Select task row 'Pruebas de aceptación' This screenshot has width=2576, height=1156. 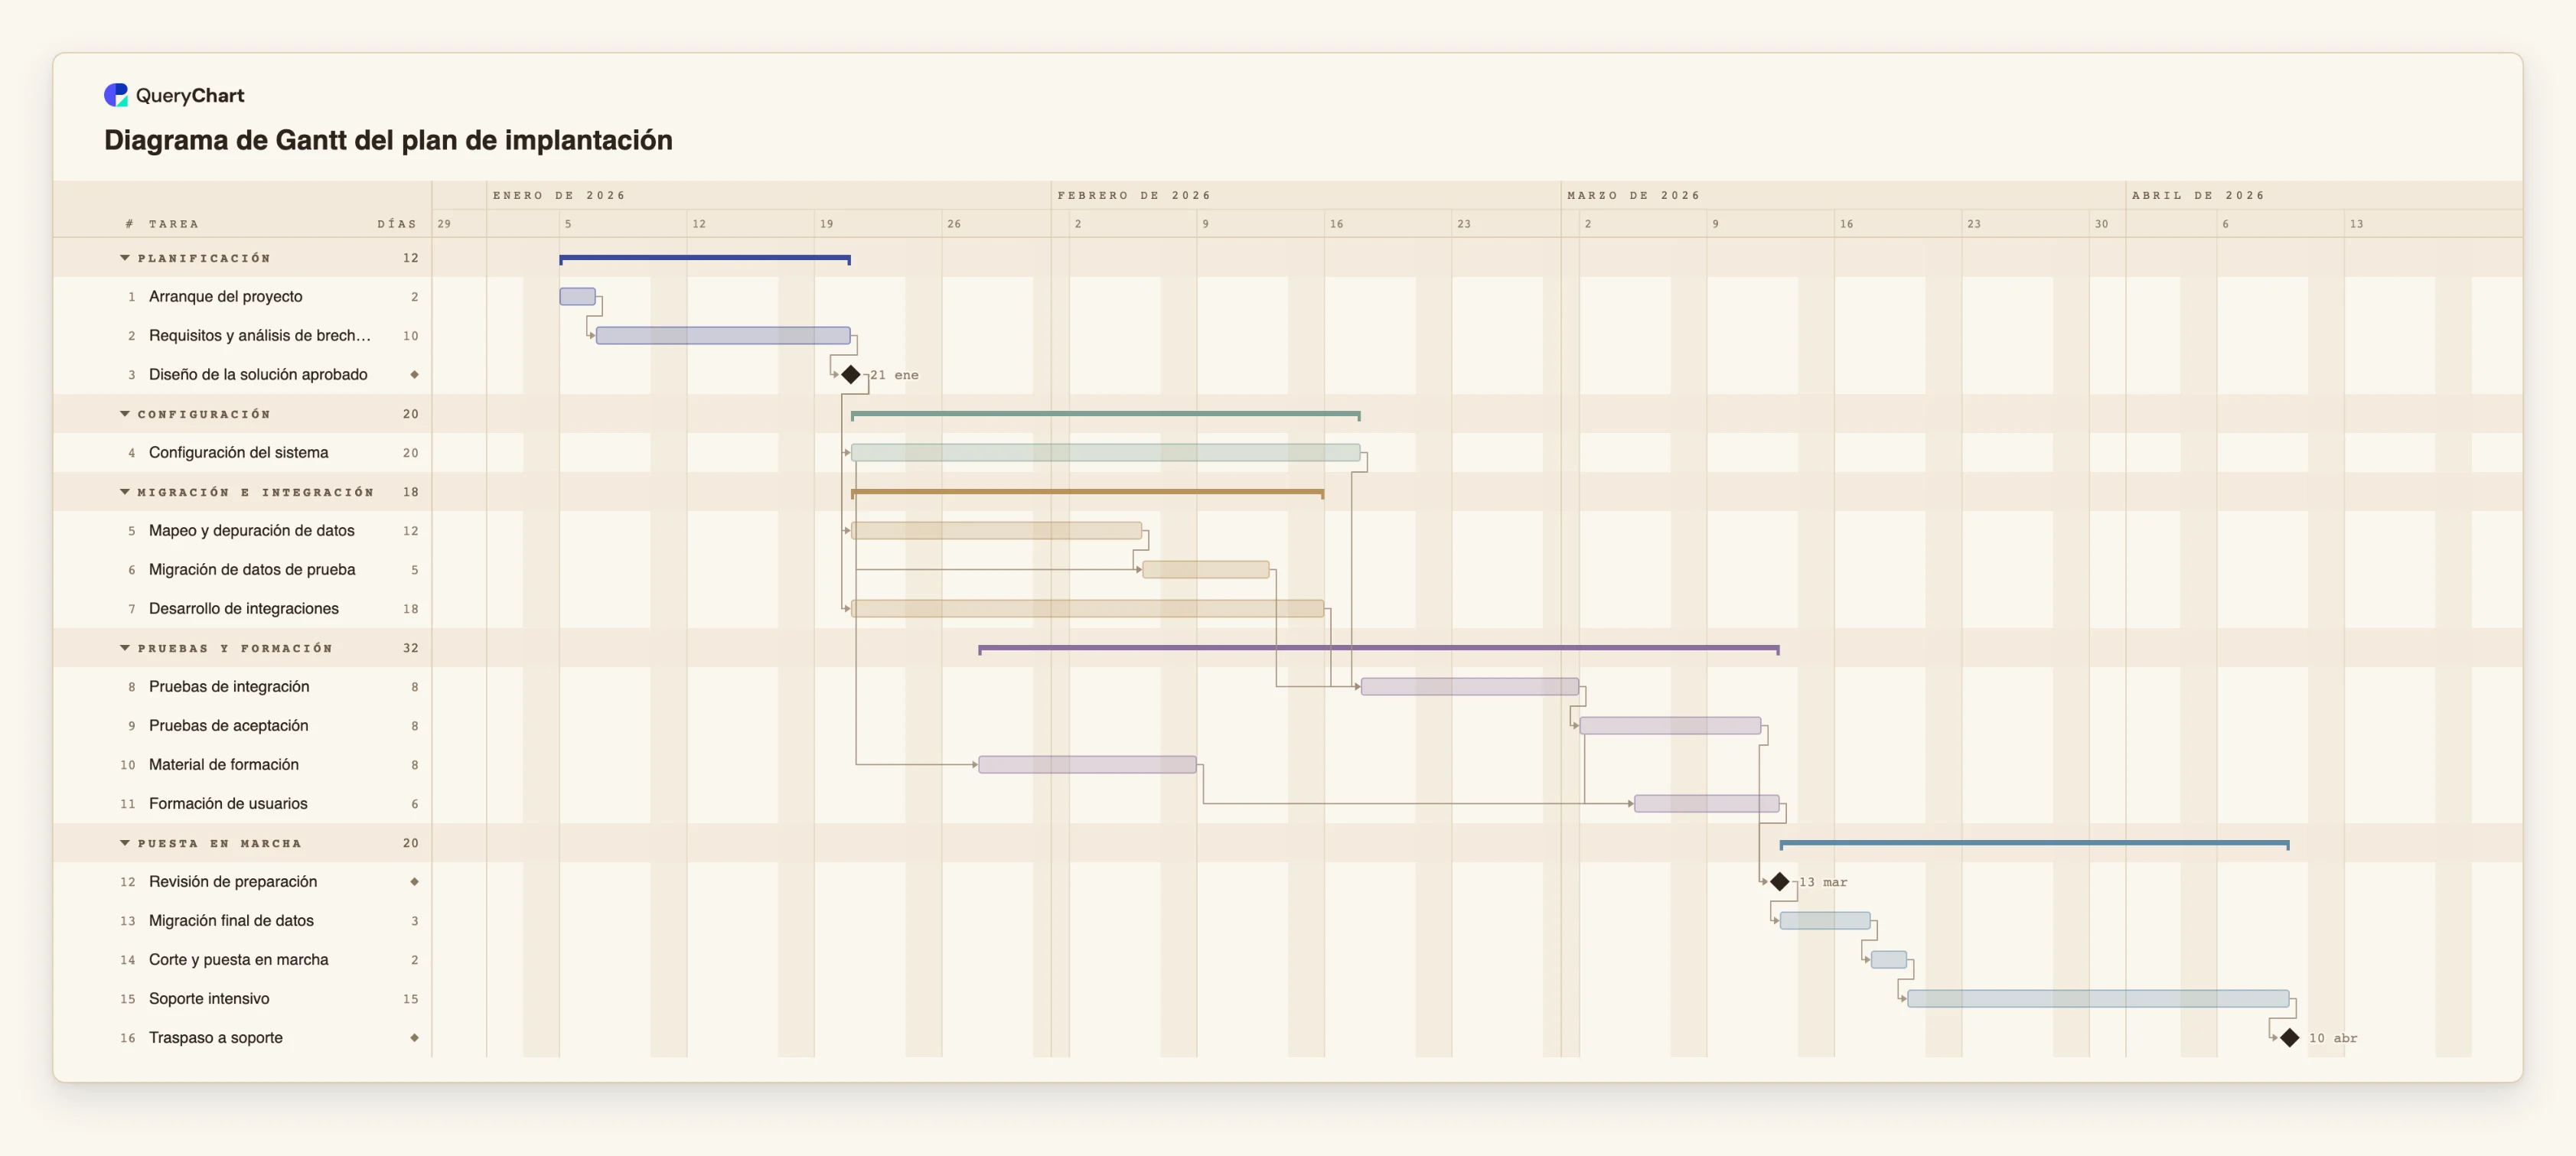(242, 726)
